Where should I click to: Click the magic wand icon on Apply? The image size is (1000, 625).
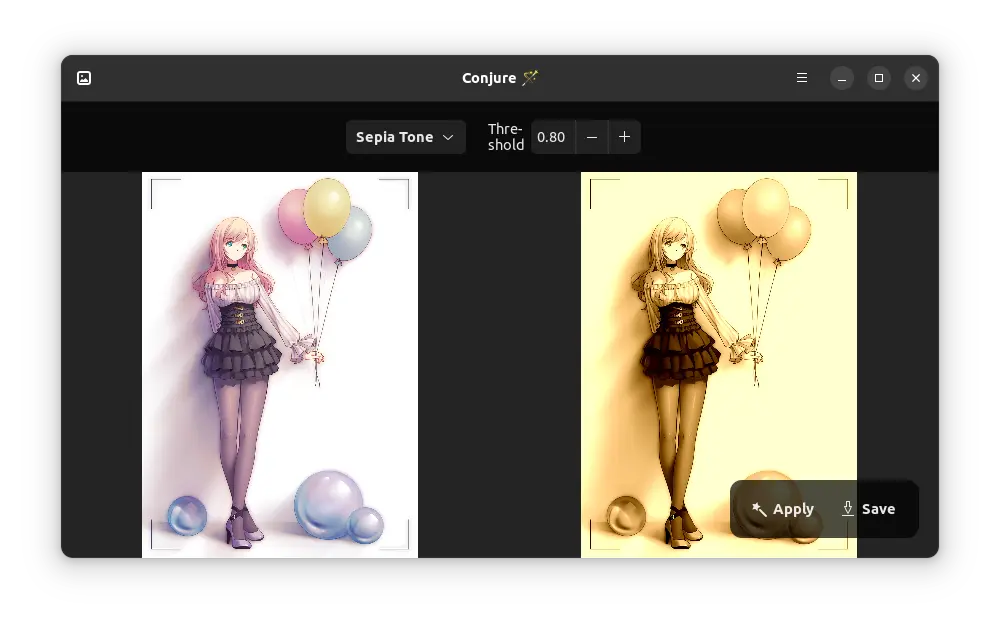tap(760, 509)
